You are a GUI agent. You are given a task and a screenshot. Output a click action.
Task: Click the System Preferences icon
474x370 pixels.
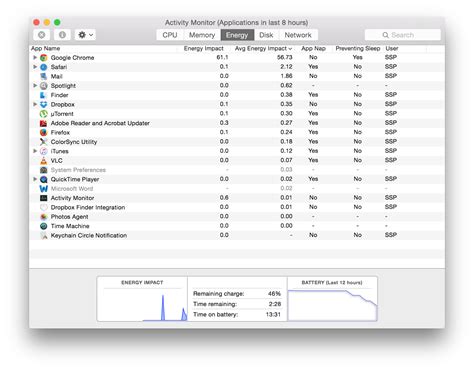coord(44,170)
